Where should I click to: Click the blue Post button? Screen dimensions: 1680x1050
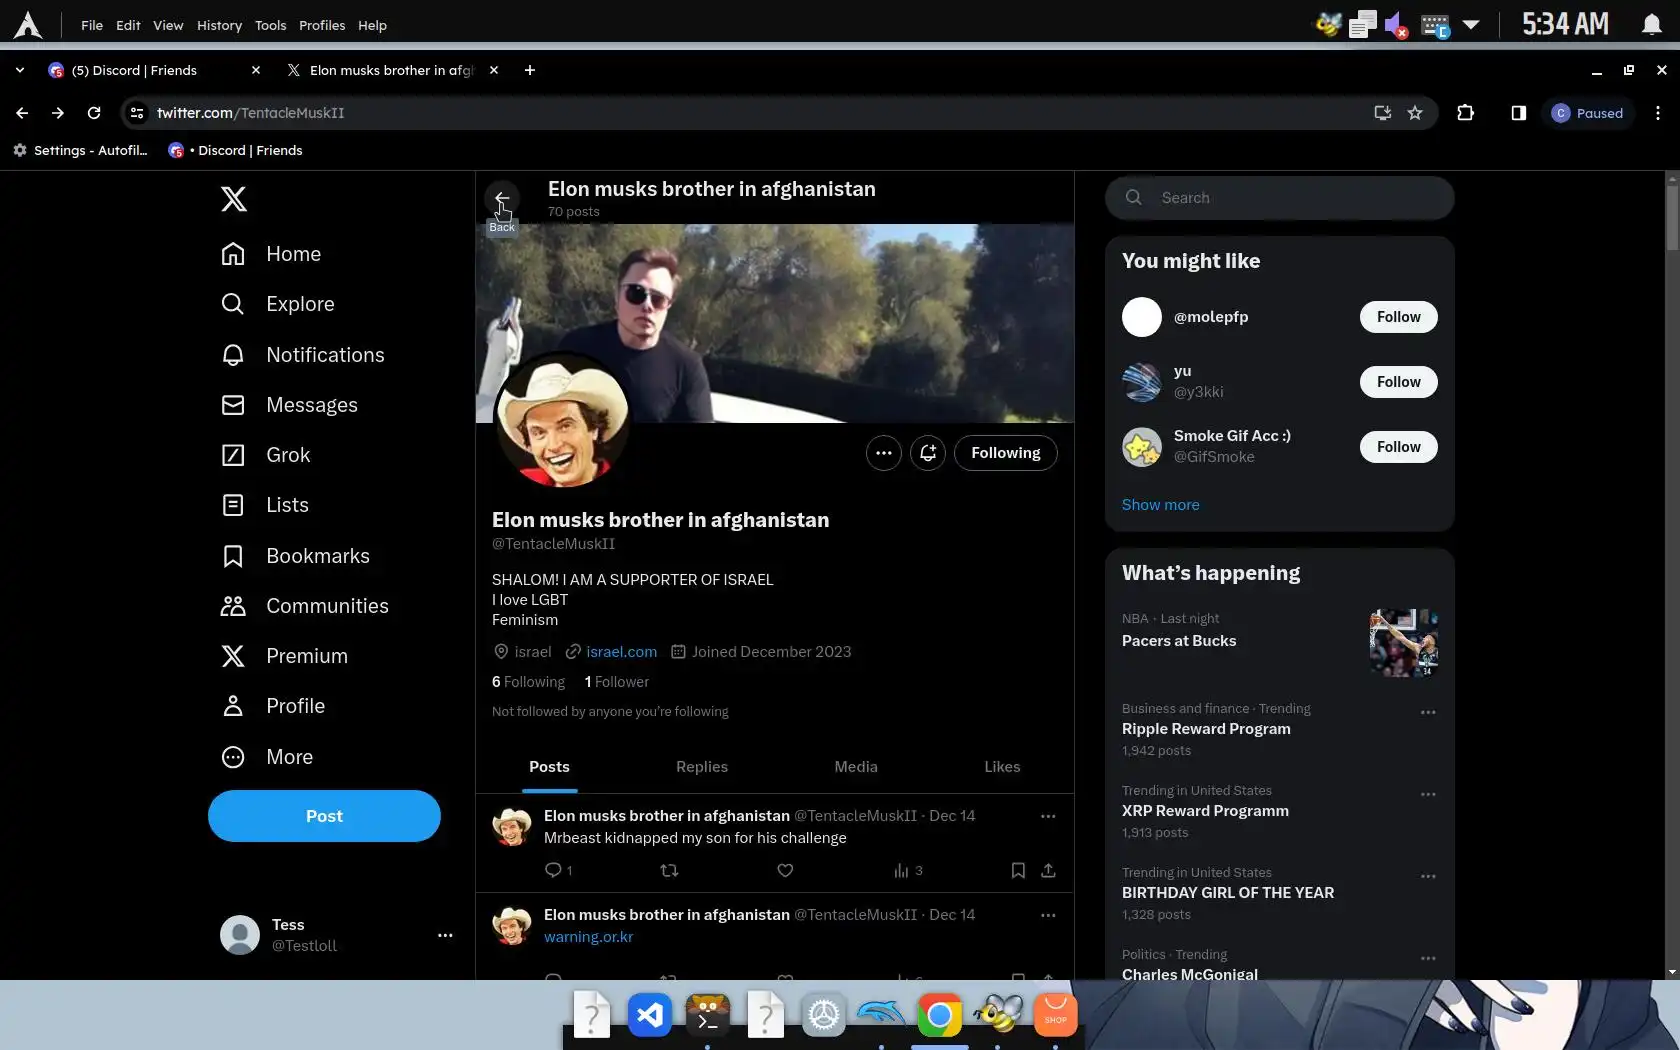pos(324,816)
